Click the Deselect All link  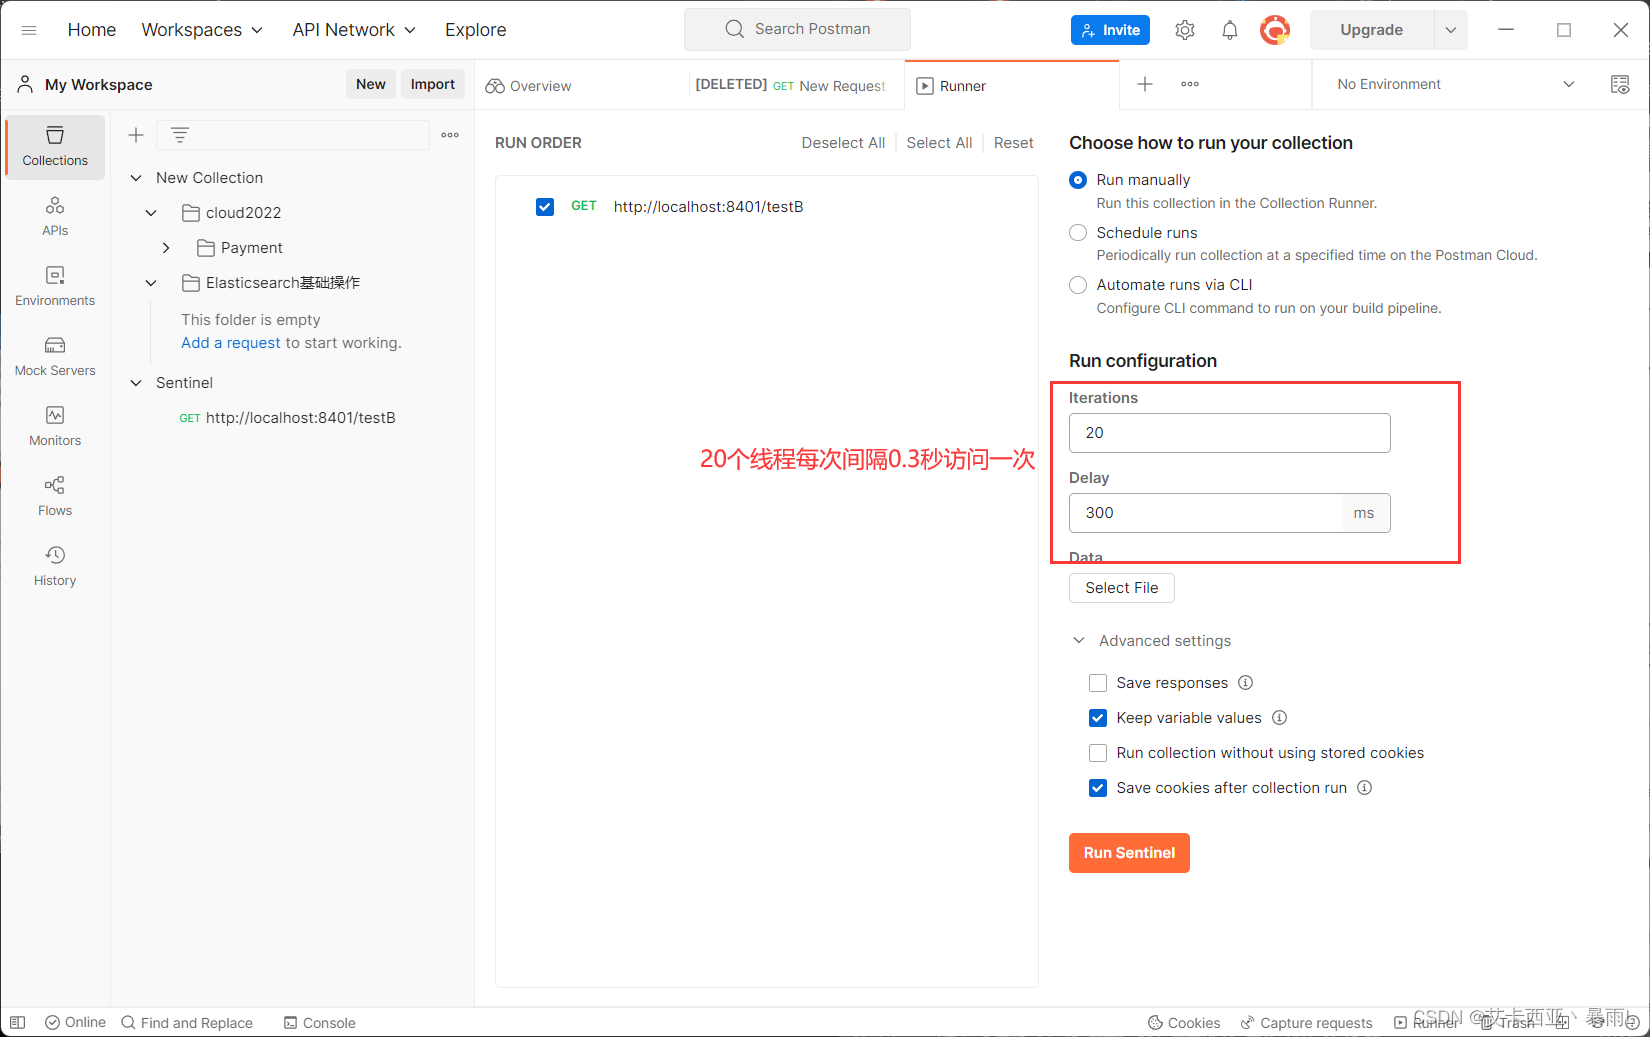point(843,143)
